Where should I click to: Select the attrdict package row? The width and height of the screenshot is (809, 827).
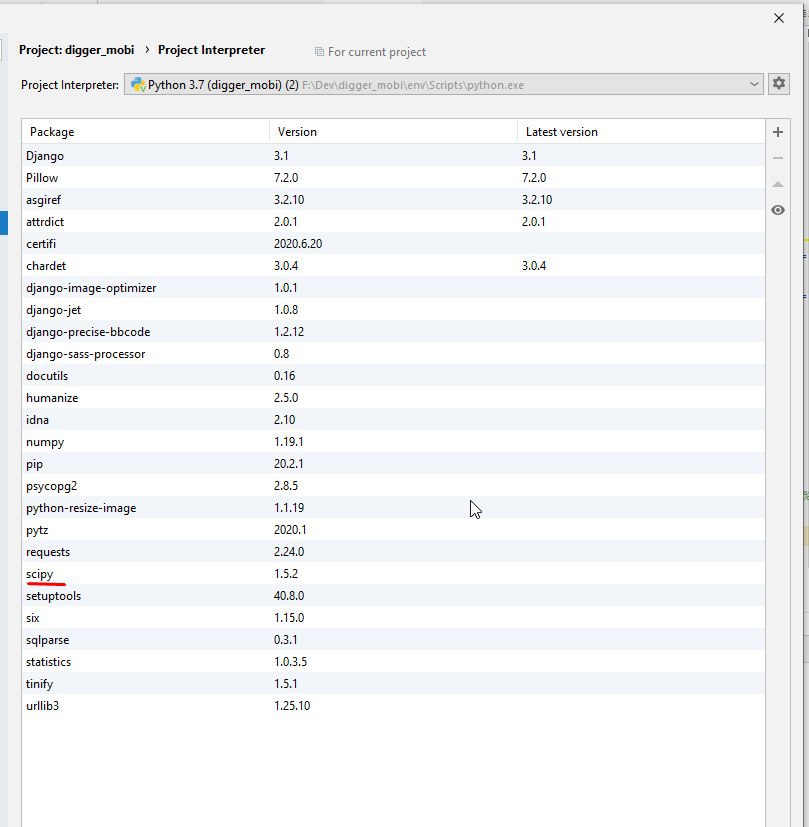pos(393,222)
